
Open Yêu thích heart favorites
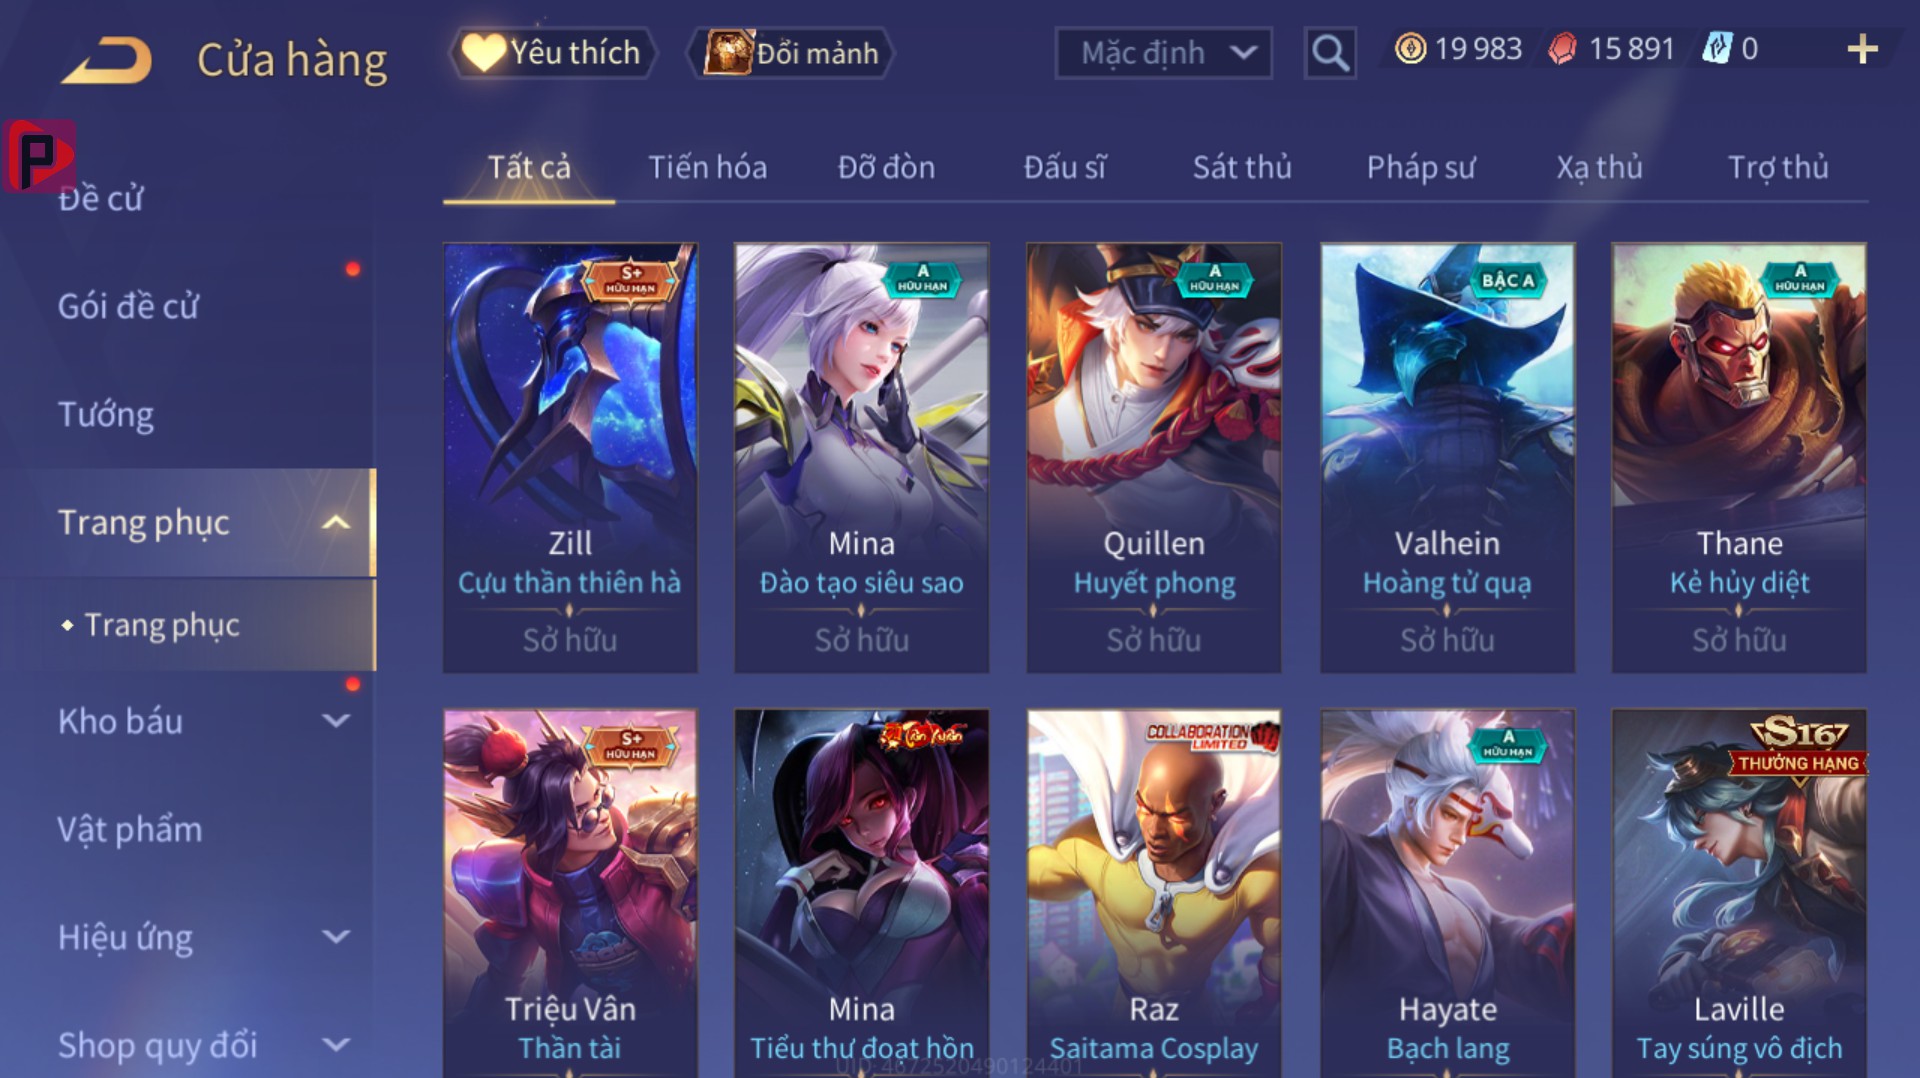click(x=553, y=52)
